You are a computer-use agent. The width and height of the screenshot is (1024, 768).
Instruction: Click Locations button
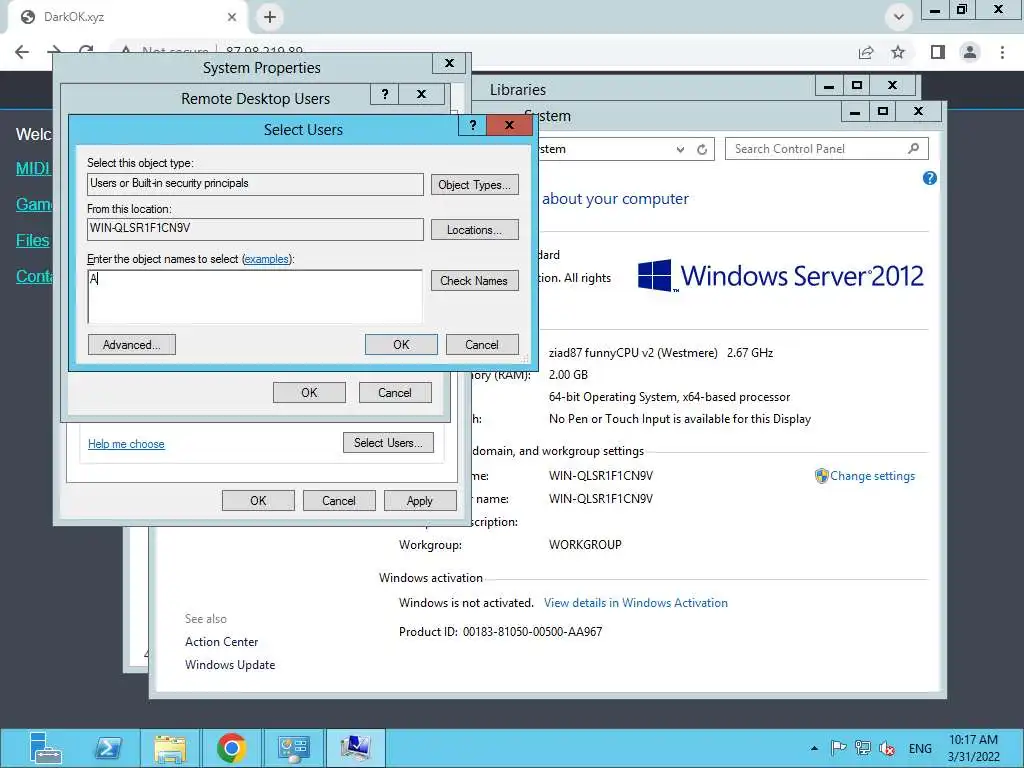pos(475,230)
